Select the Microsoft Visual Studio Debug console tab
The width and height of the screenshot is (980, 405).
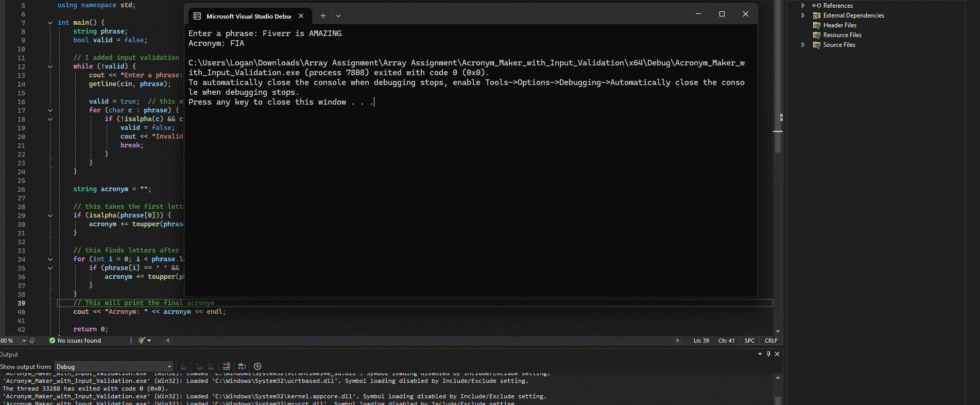tap(248, 15)
